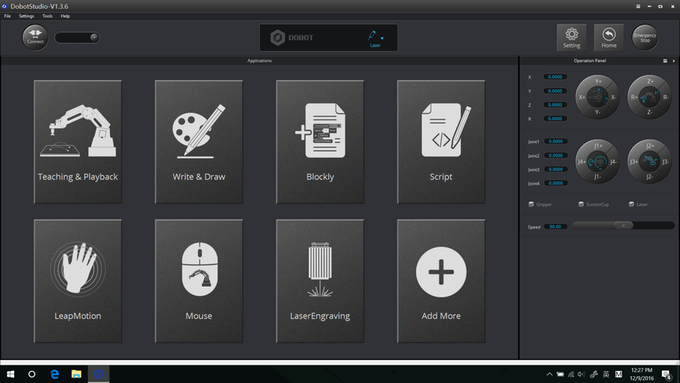Click the X coordinate value field
This screenshot has height=383, width=680.
click(555, 77)
